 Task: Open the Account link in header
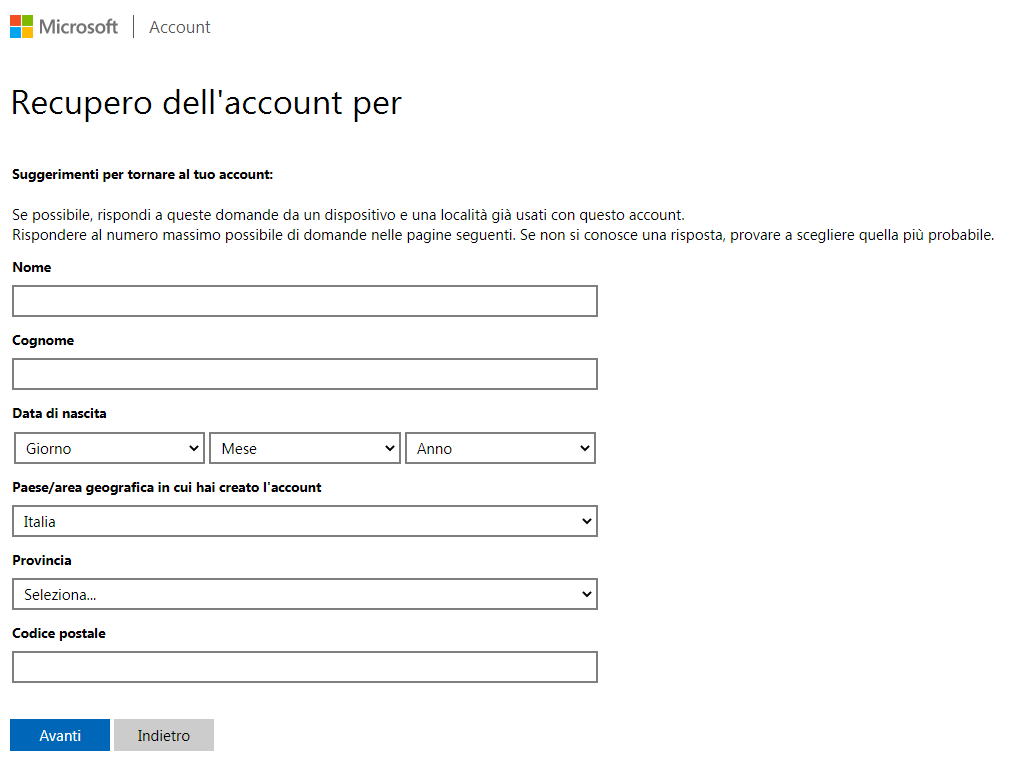pyautogui.click(x=179, y=27)
